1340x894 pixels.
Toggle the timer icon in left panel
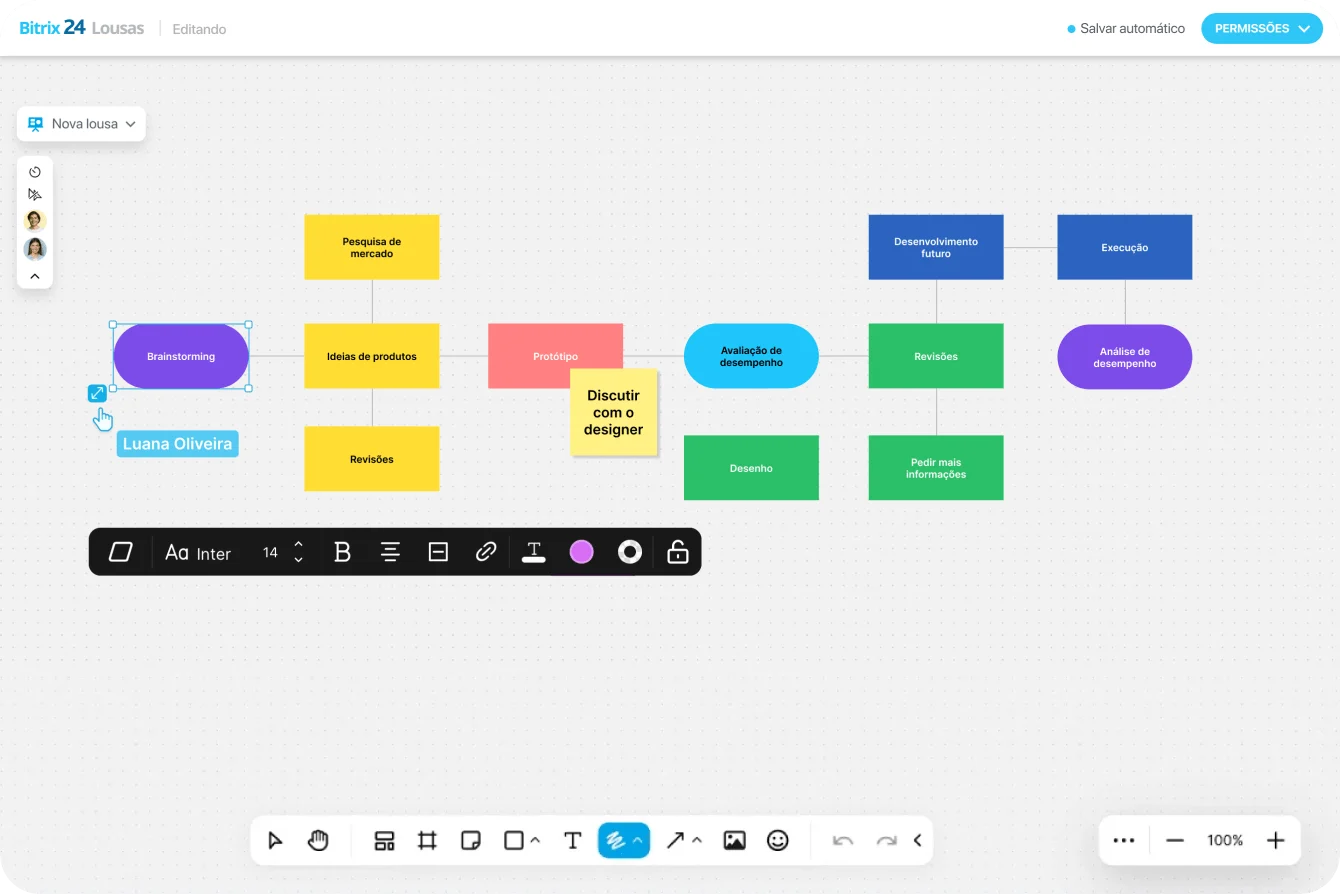(35, 172)
